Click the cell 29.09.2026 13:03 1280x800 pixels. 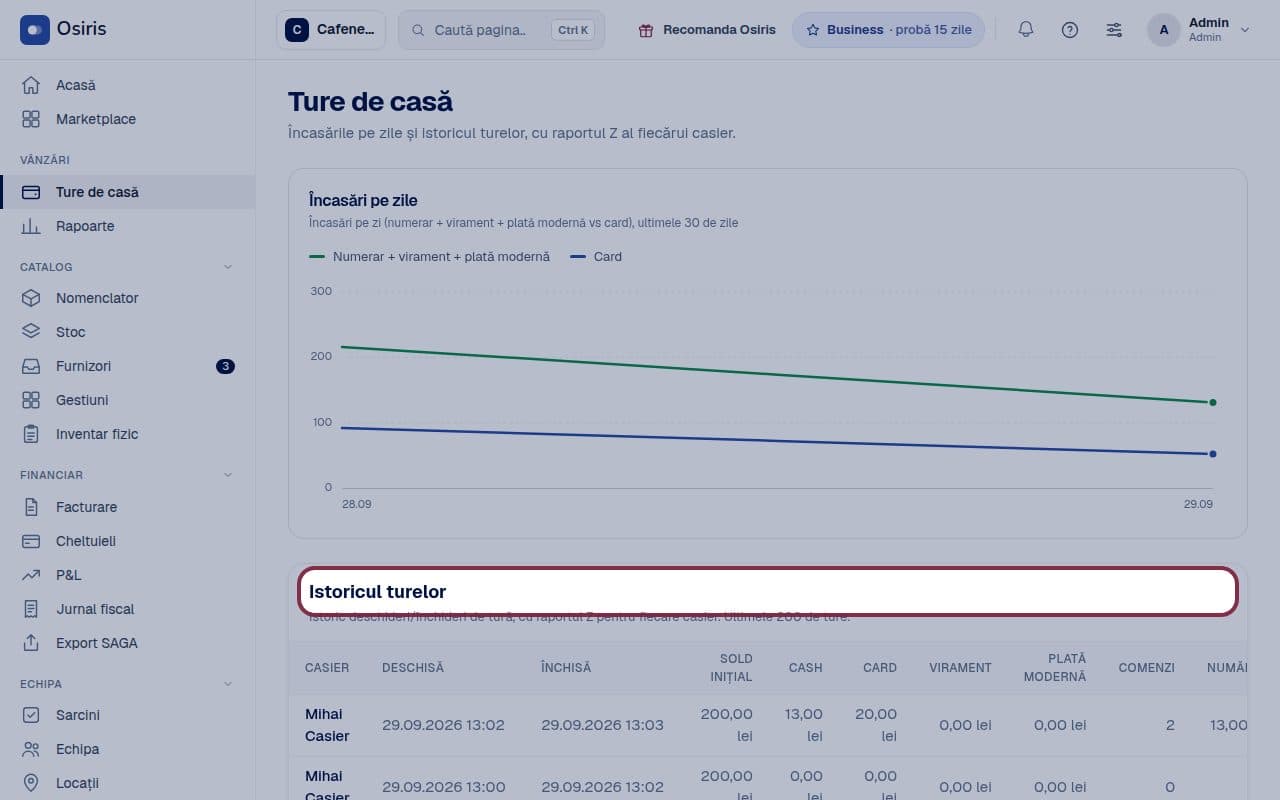pos(602,725)
